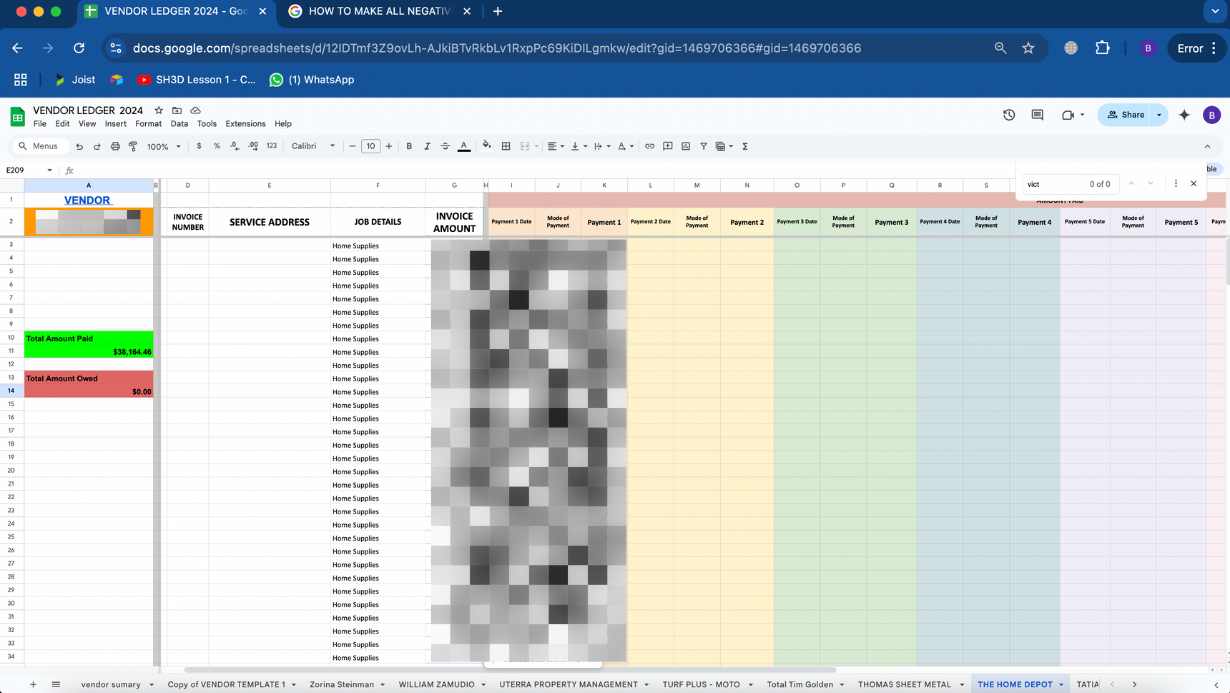Undo the last action in toolbar
This screenshot has width=1230, height=693.
79,146
